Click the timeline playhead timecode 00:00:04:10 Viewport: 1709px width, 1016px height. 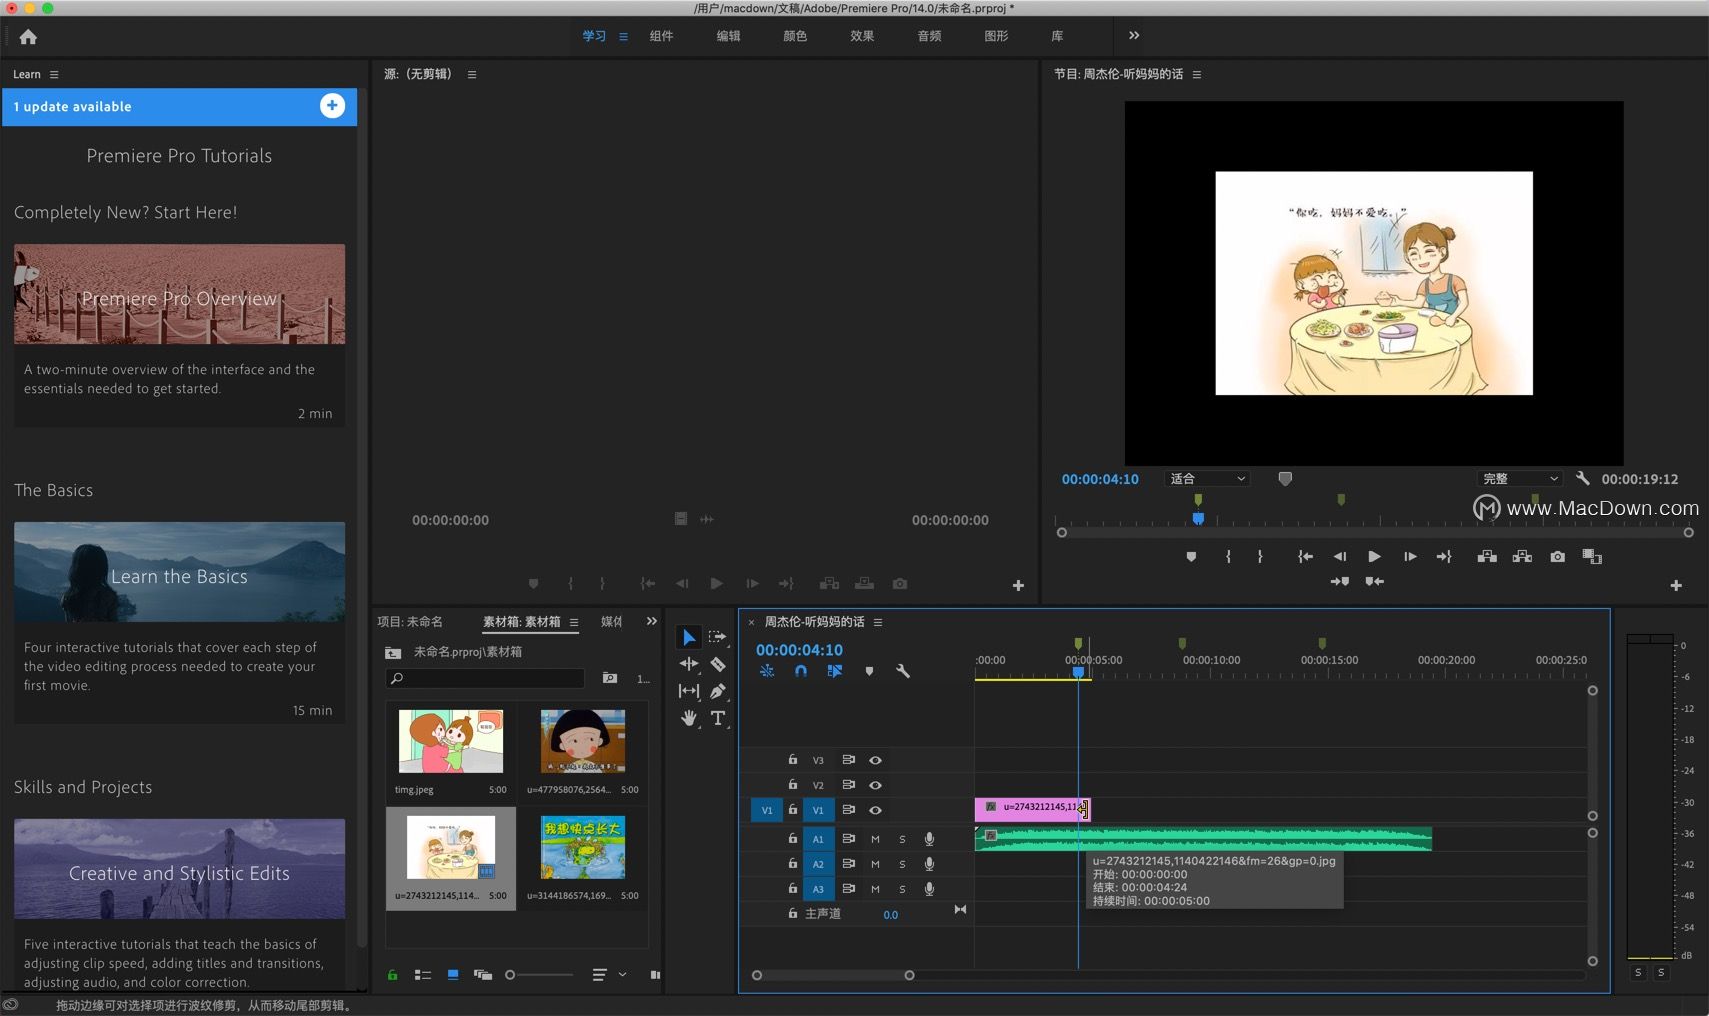(799, 650)
